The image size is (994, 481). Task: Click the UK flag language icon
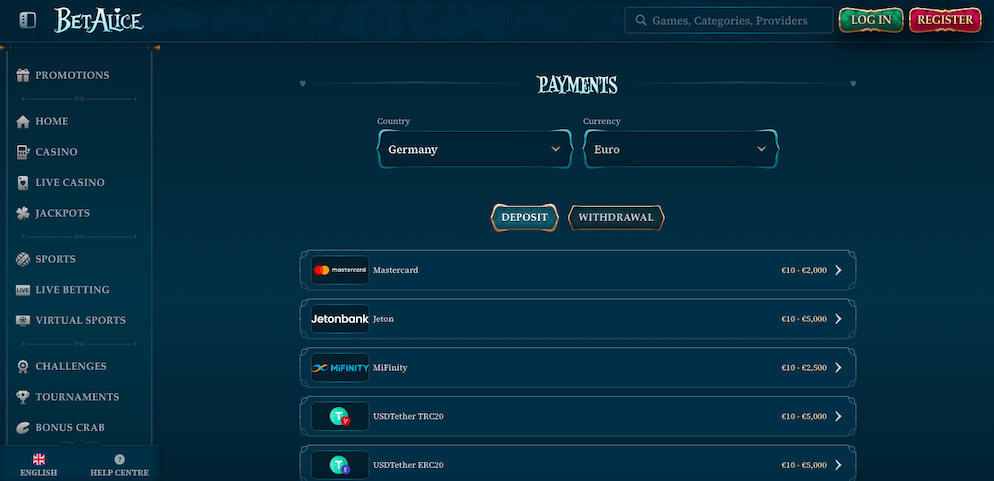pos(39,459)
